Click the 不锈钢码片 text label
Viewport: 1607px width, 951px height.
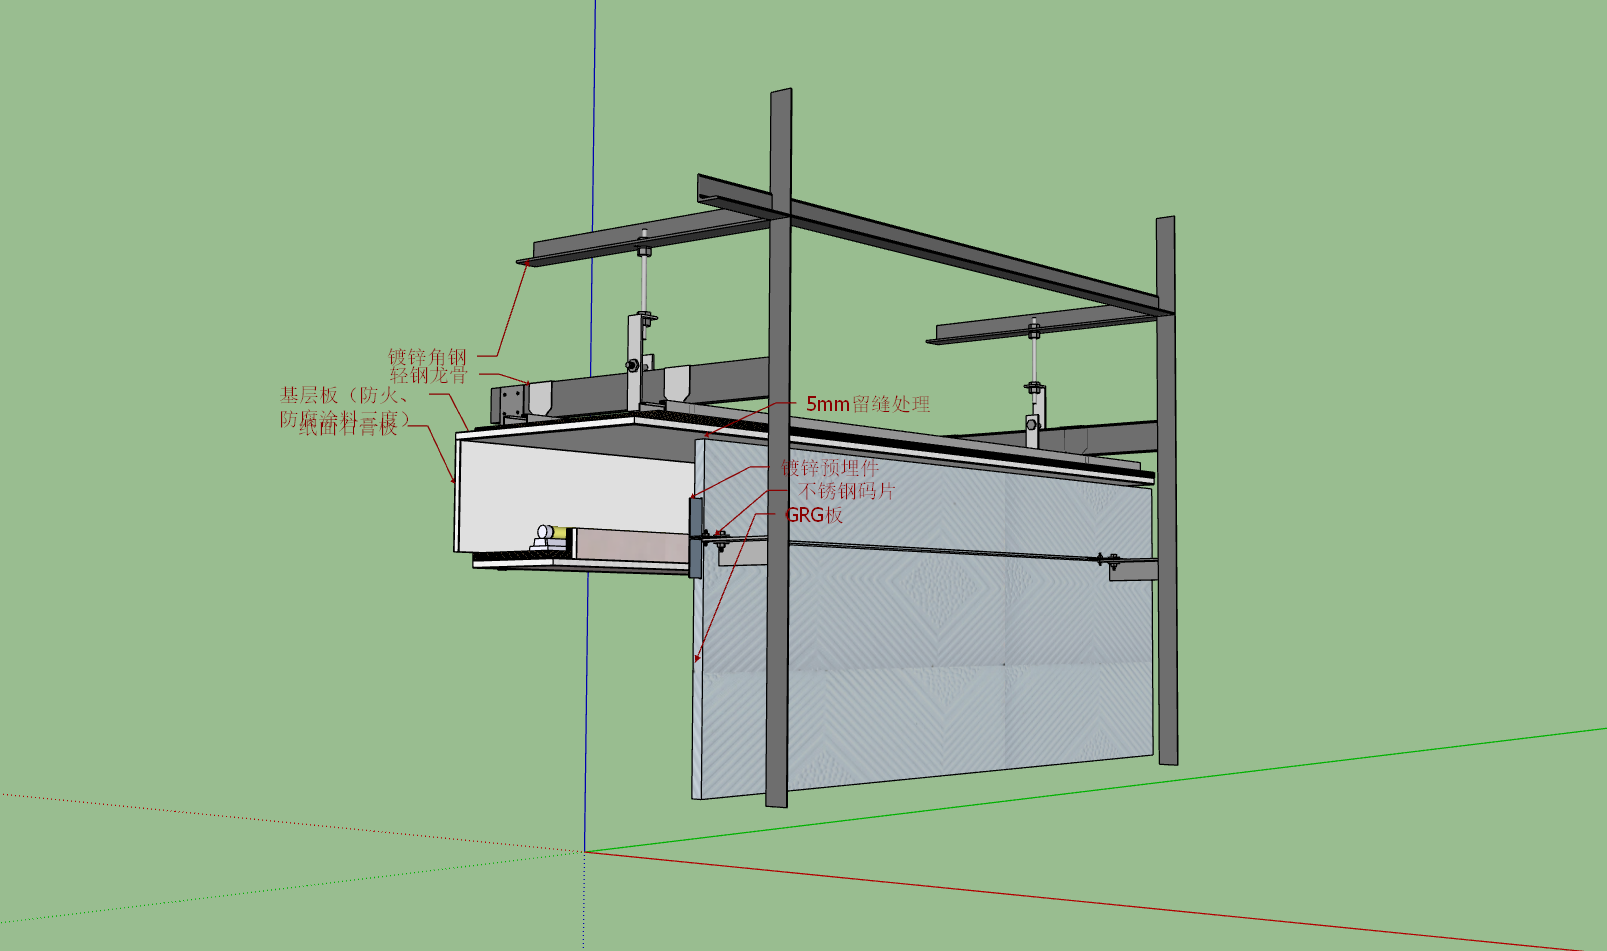847,491
